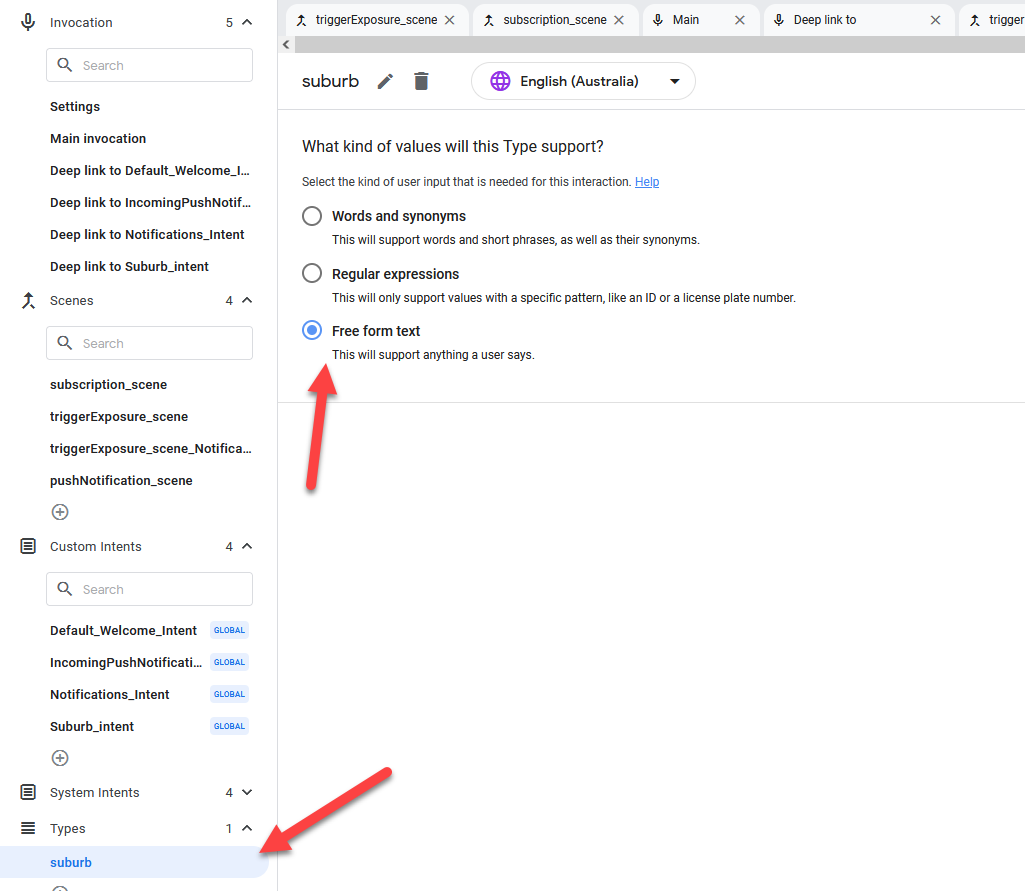Image resolution: width=1025 pixels, height=891 pixels.
Task: Collapse the Custom Intents section
Action: click(x=247, y=547)
